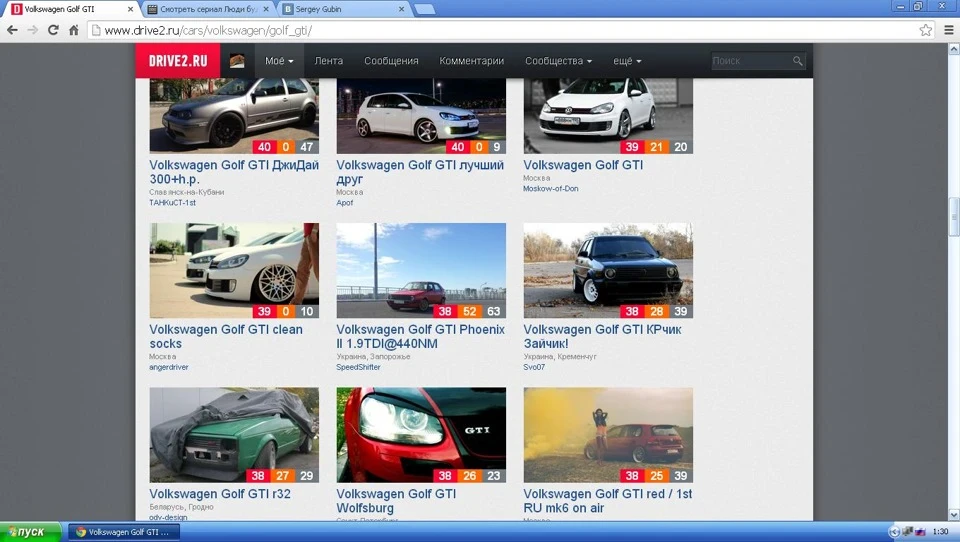Open the browser home page icon
This screenshot has height=542, width=960.
73,30
